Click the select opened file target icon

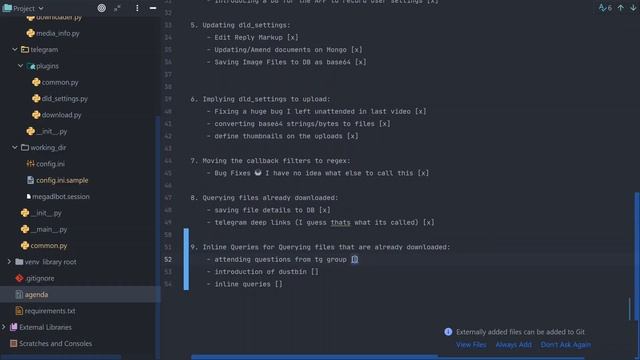tap(102, 8)
